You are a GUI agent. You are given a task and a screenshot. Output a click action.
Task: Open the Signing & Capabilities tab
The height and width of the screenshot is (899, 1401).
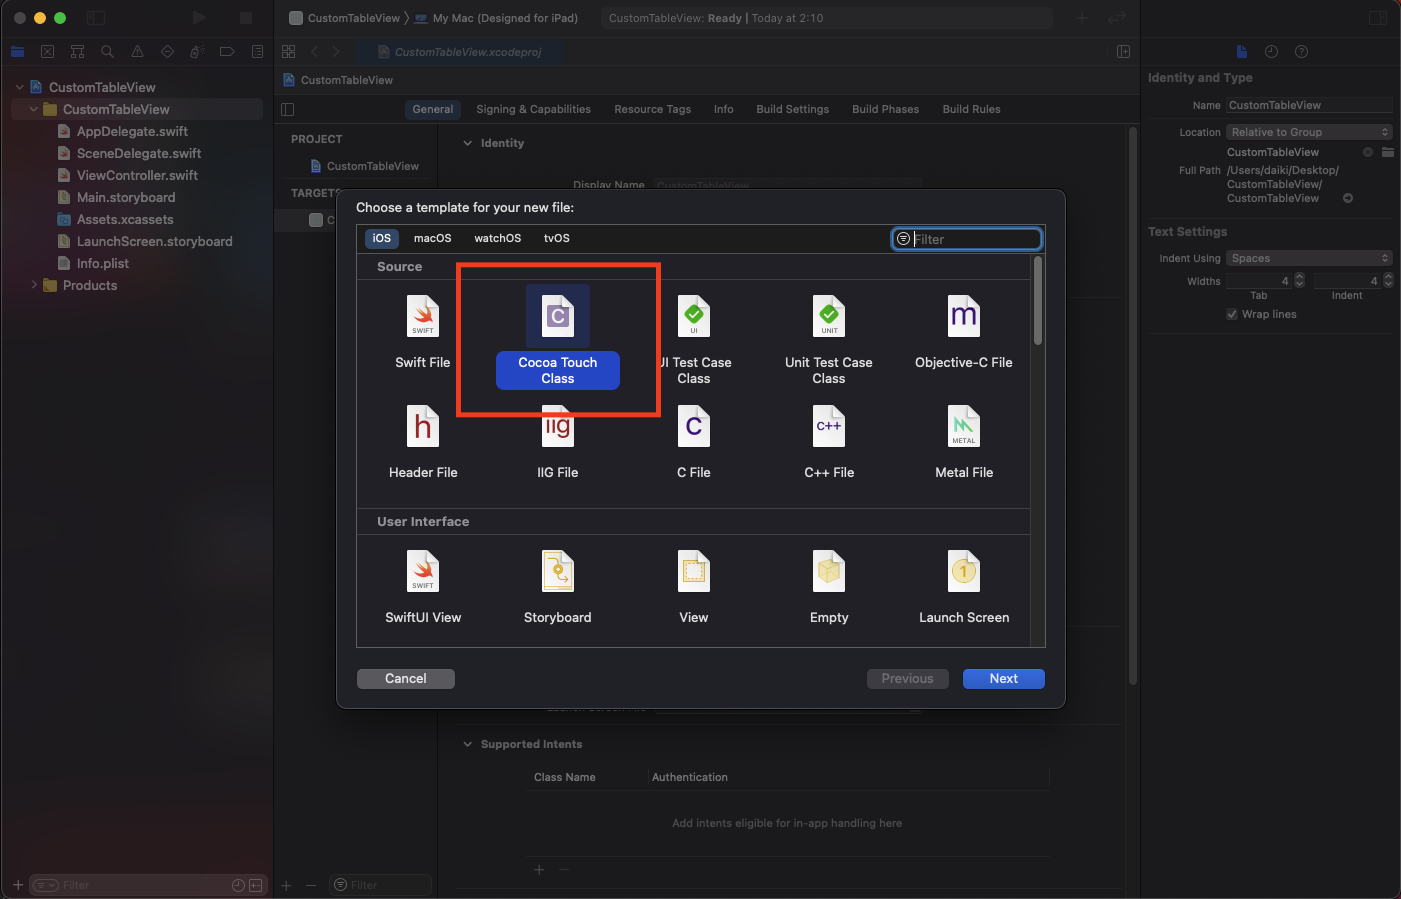coord(533,109)
